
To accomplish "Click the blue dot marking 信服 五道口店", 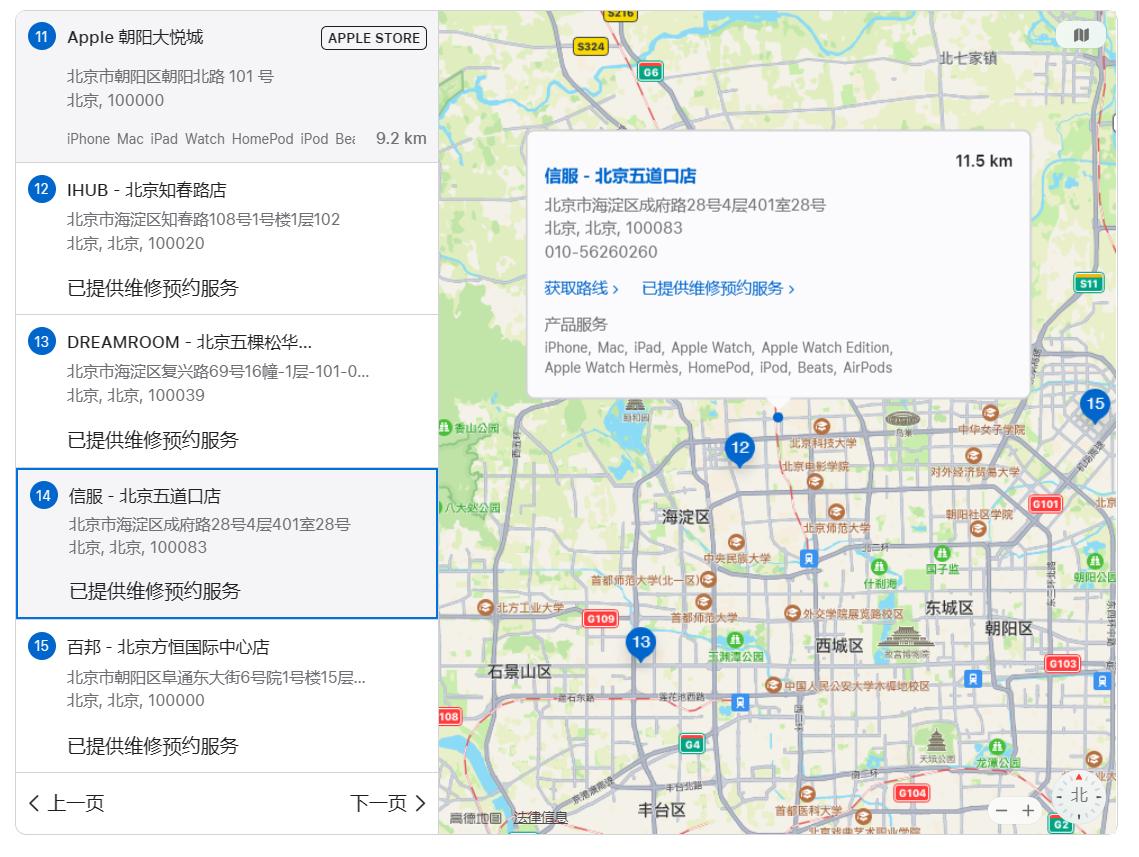I will click(778, 418).
